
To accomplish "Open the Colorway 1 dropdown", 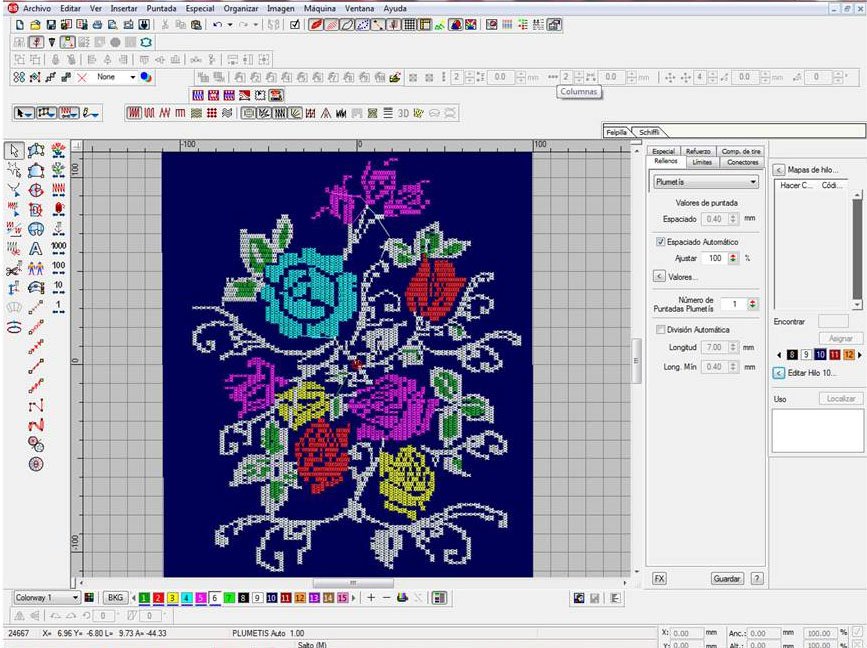I will tap(46, 598).
